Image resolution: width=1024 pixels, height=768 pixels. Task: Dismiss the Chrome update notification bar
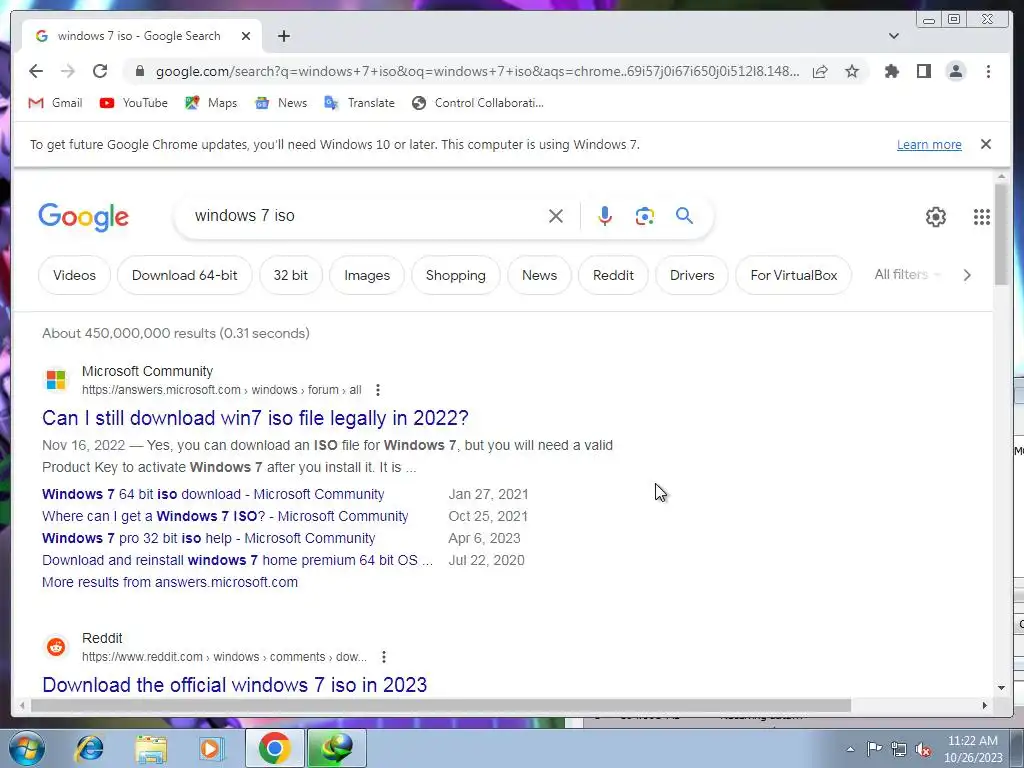pyautogui.click(x=986, y=144)
